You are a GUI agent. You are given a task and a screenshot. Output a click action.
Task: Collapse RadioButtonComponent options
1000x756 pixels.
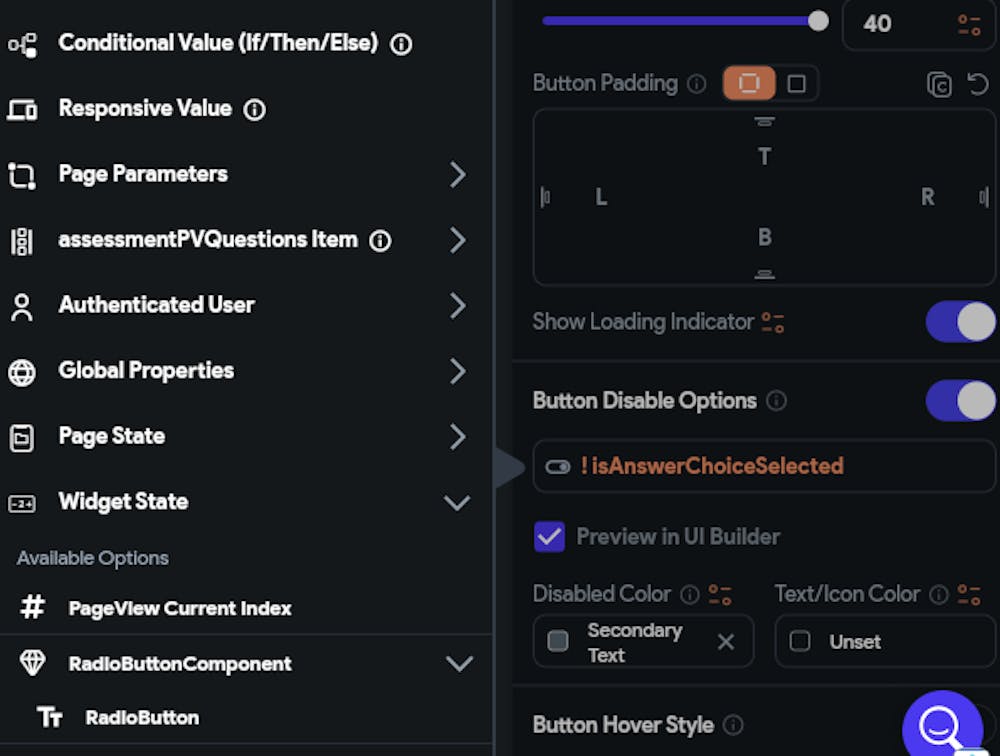coord(459,664)
